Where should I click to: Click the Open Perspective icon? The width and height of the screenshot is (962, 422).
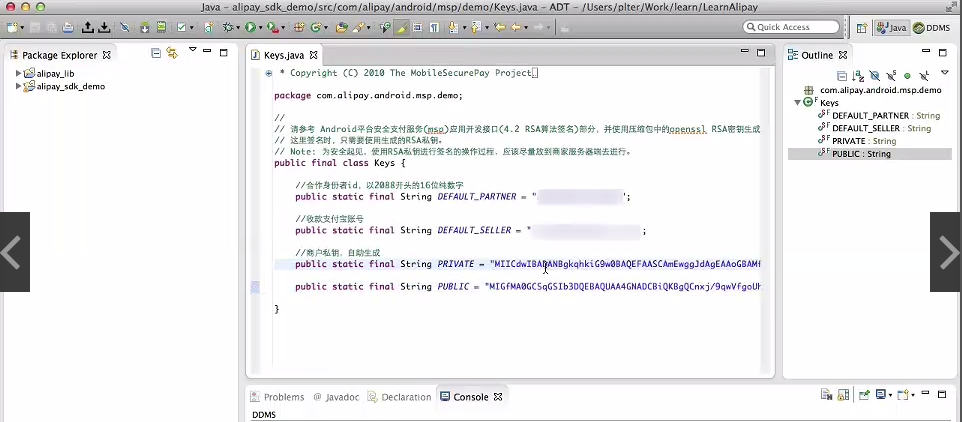point(862,28)
